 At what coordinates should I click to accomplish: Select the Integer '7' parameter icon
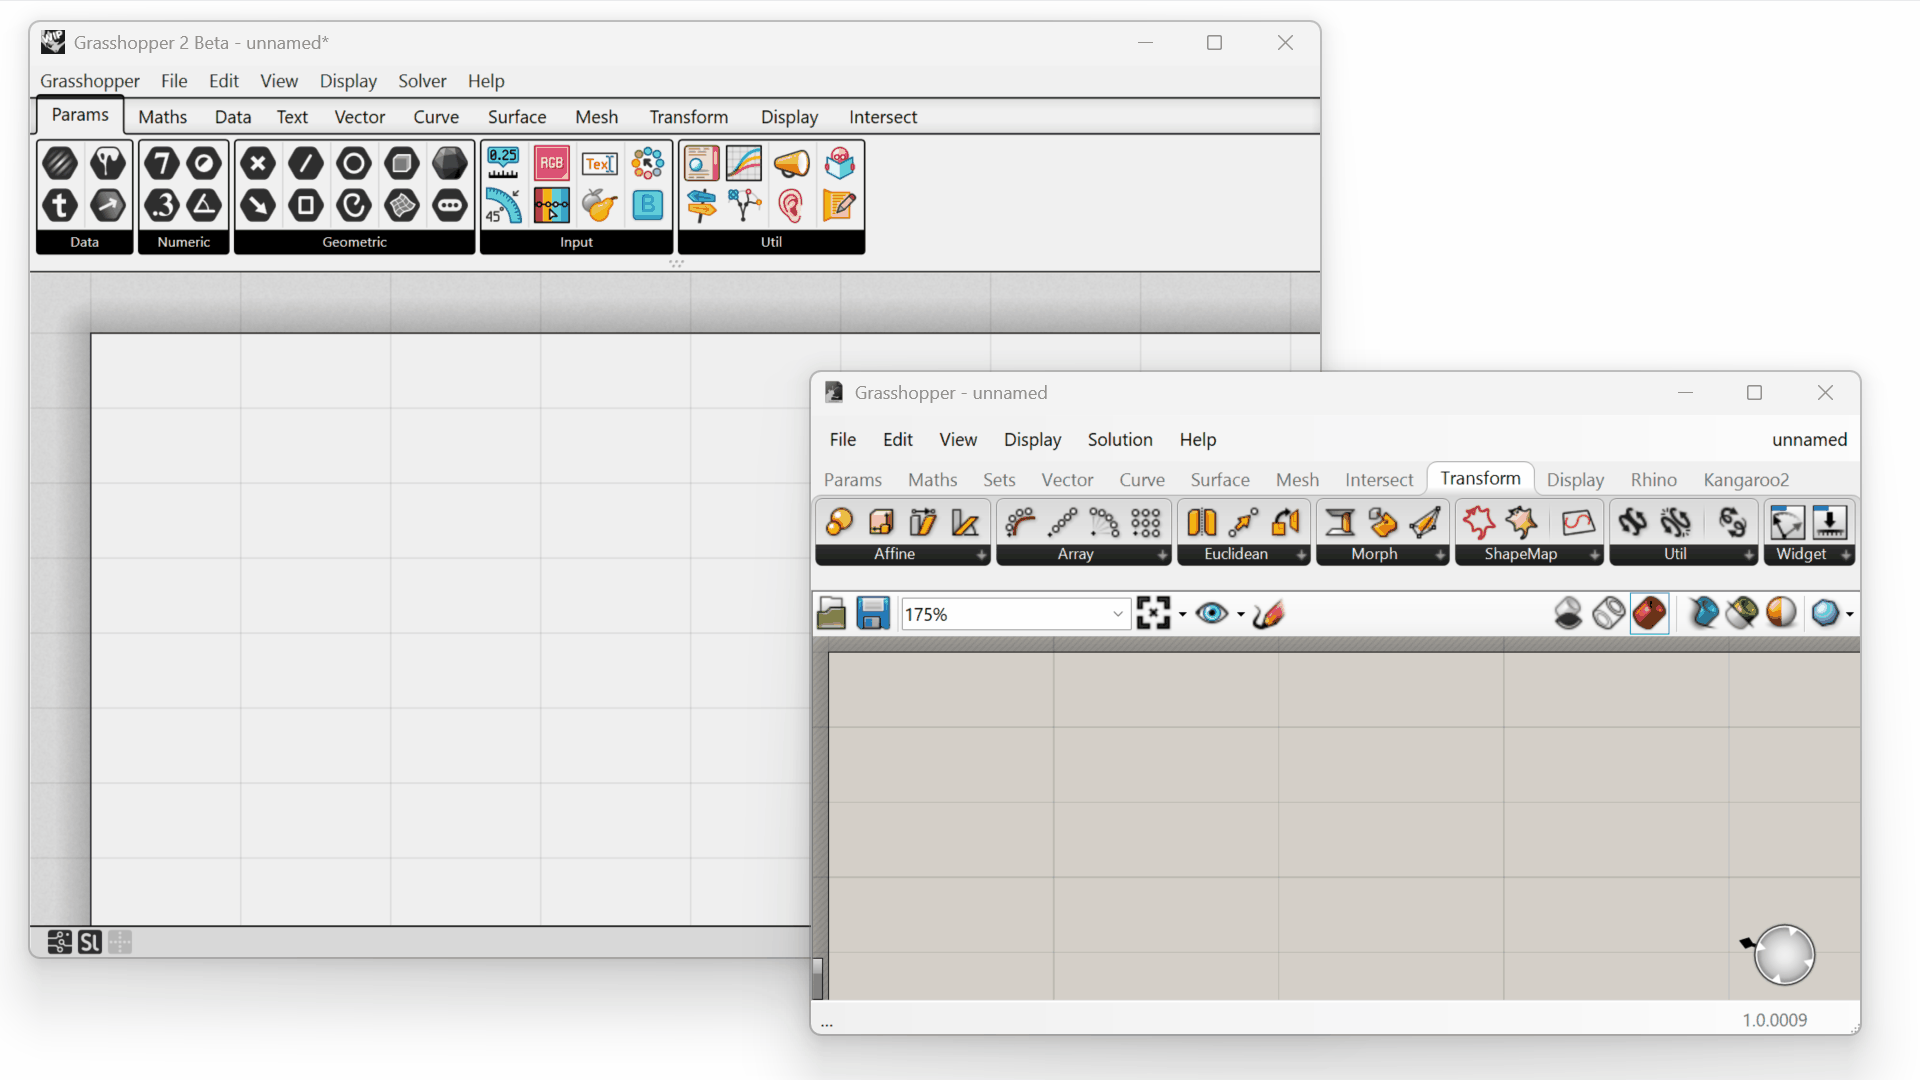[162, 163]
